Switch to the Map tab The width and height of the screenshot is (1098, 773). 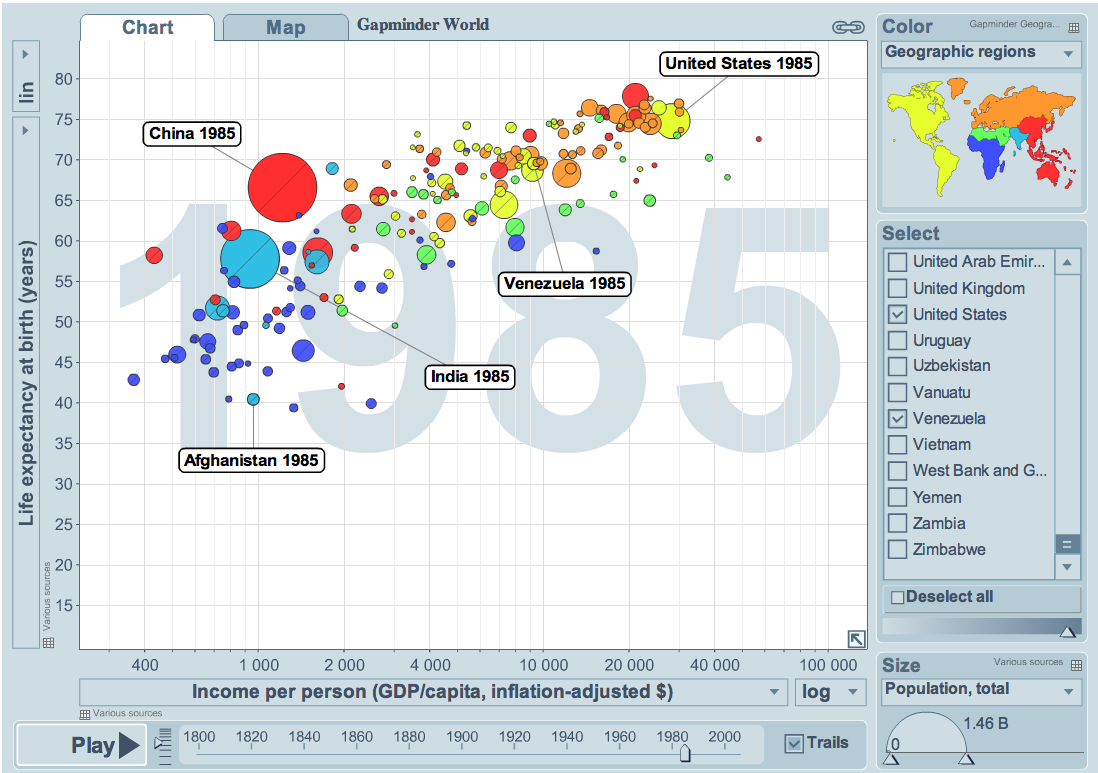285,28
